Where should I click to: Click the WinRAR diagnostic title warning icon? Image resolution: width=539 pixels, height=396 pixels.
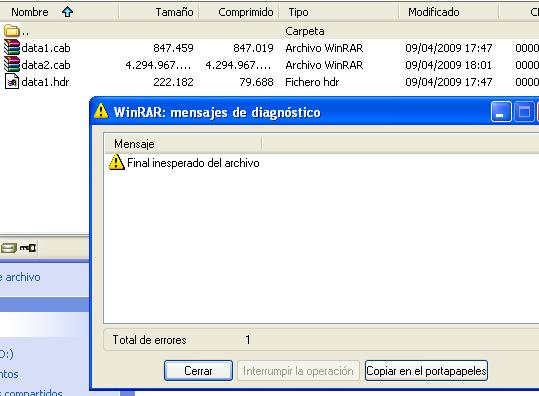tap(101, 111)
